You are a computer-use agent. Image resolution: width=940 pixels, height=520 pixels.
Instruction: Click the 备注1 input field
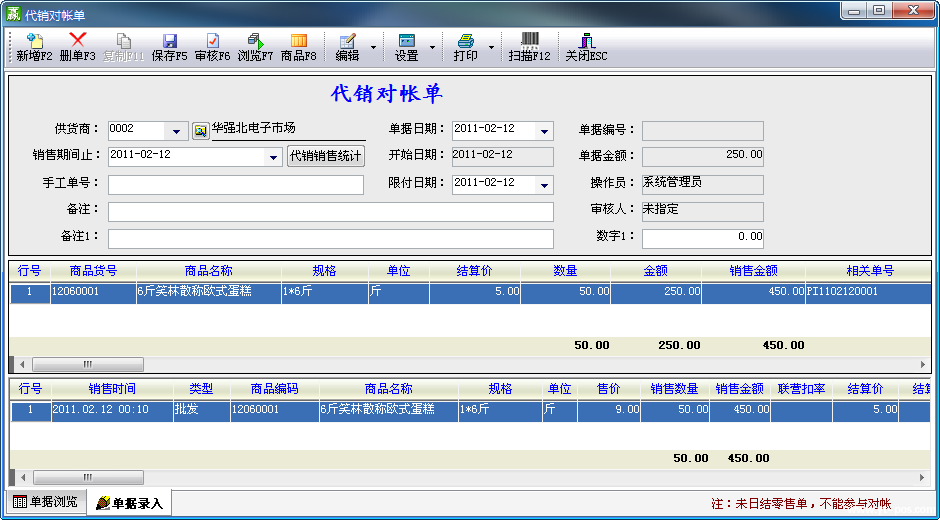pyautogui.click(x=331, y=239)
